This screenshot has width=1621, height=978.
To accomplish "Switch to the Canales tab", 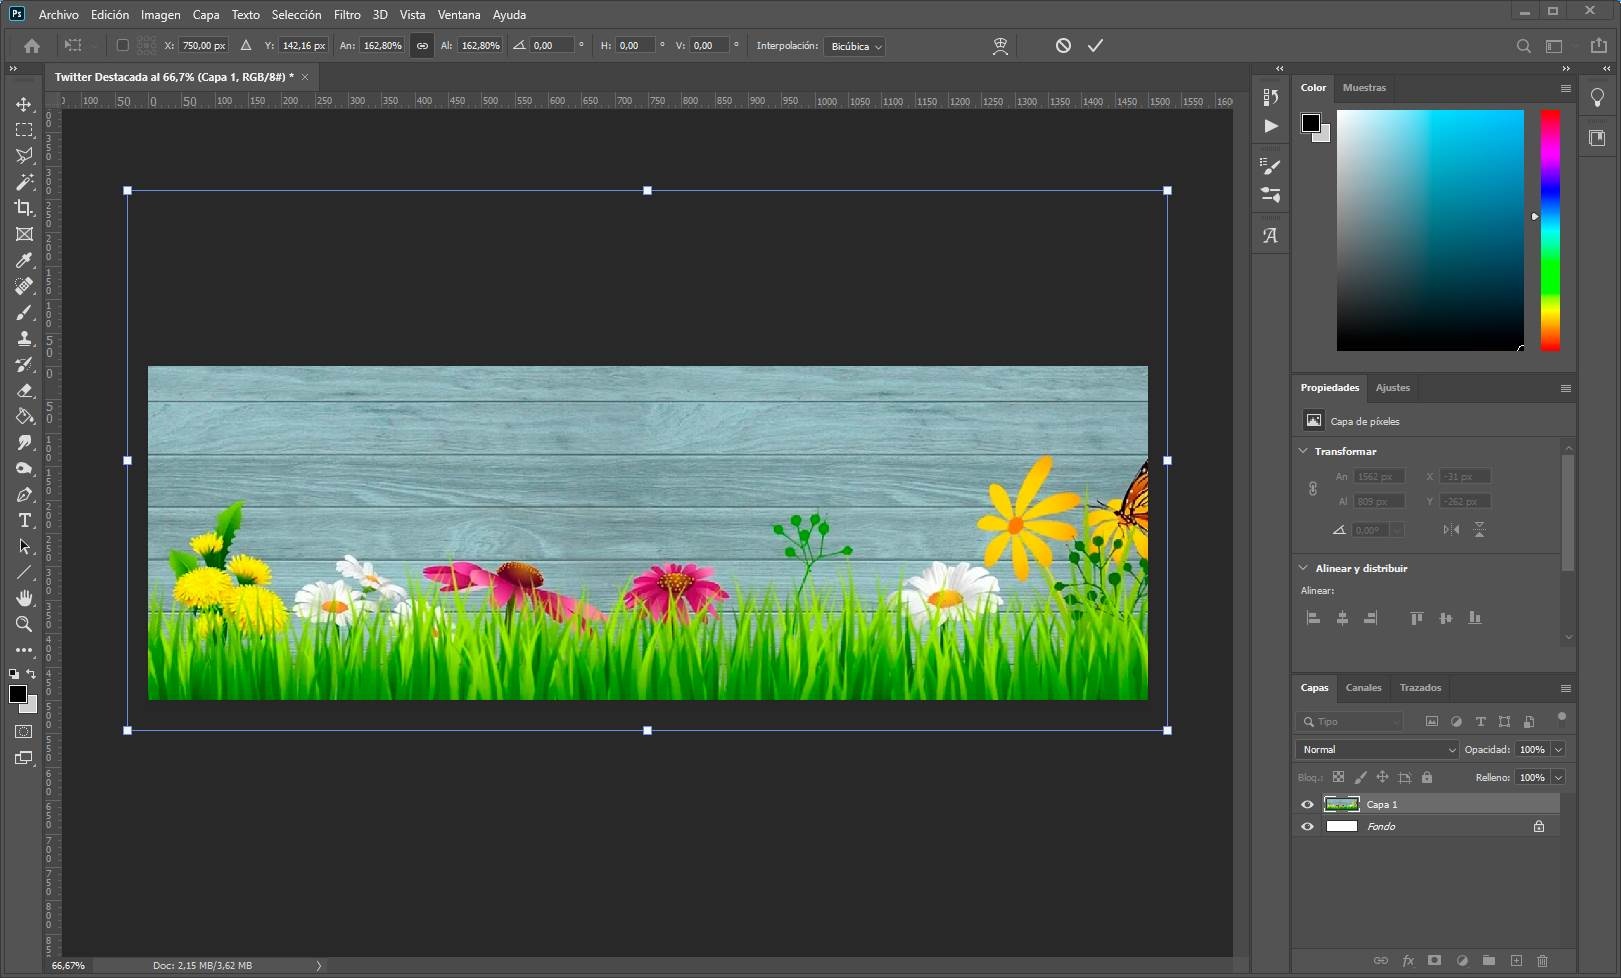I will pos(1363,688).
